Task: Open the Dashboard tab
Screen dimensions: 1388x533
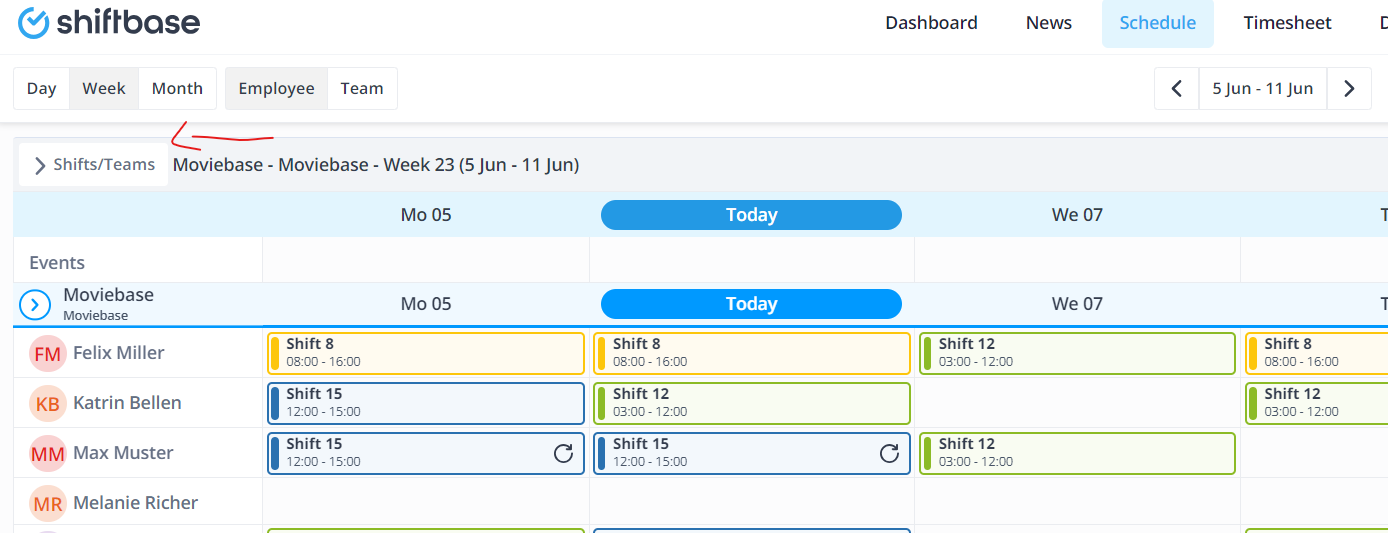Action: [931, 23]
